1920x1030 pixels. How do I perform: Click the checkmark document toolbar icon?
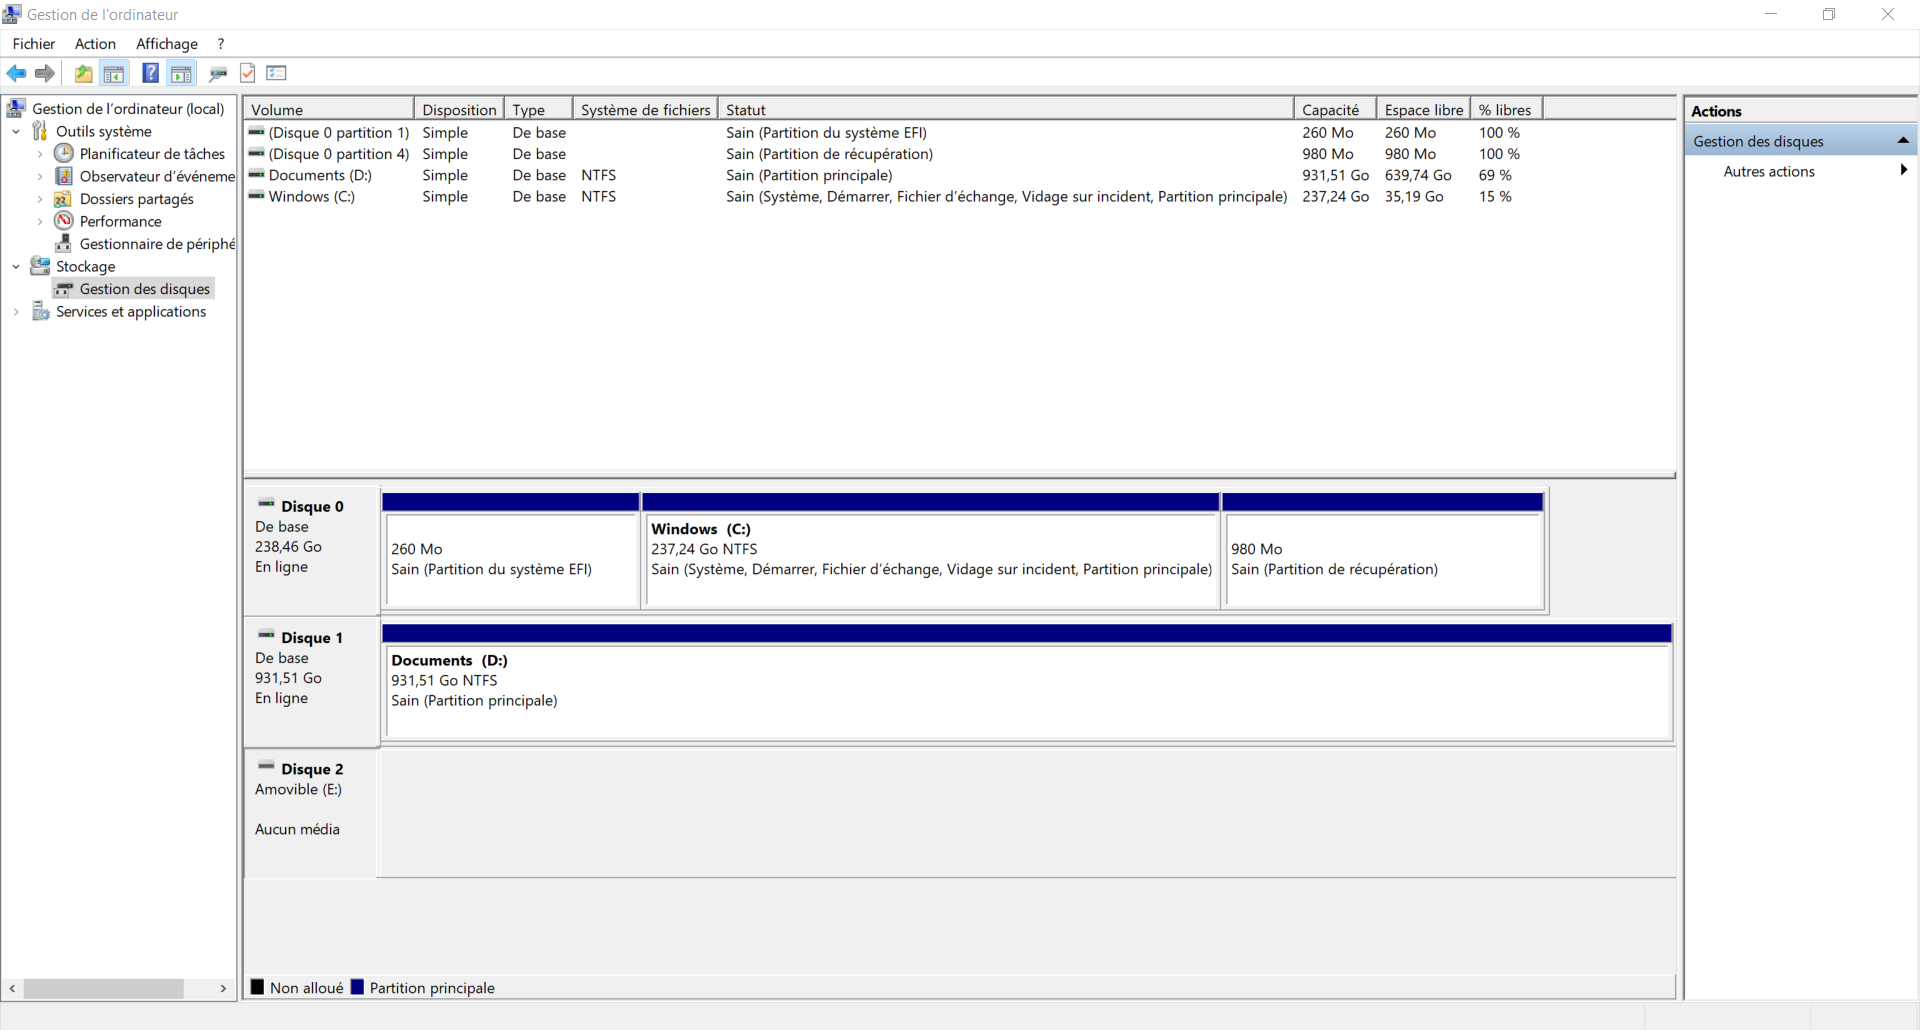pyautogui.click(x=248, y=73)
